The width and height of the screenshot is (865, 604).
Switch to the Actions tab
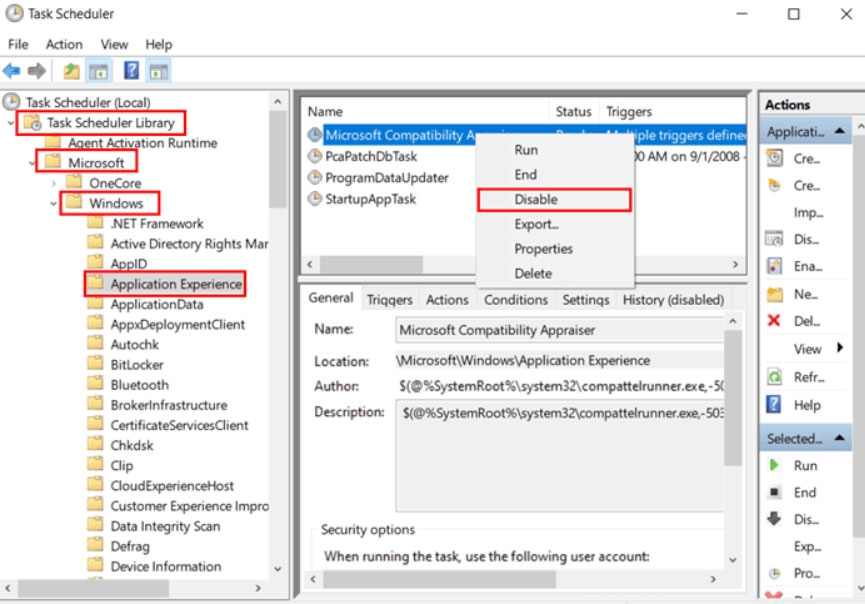click(447, 300)
